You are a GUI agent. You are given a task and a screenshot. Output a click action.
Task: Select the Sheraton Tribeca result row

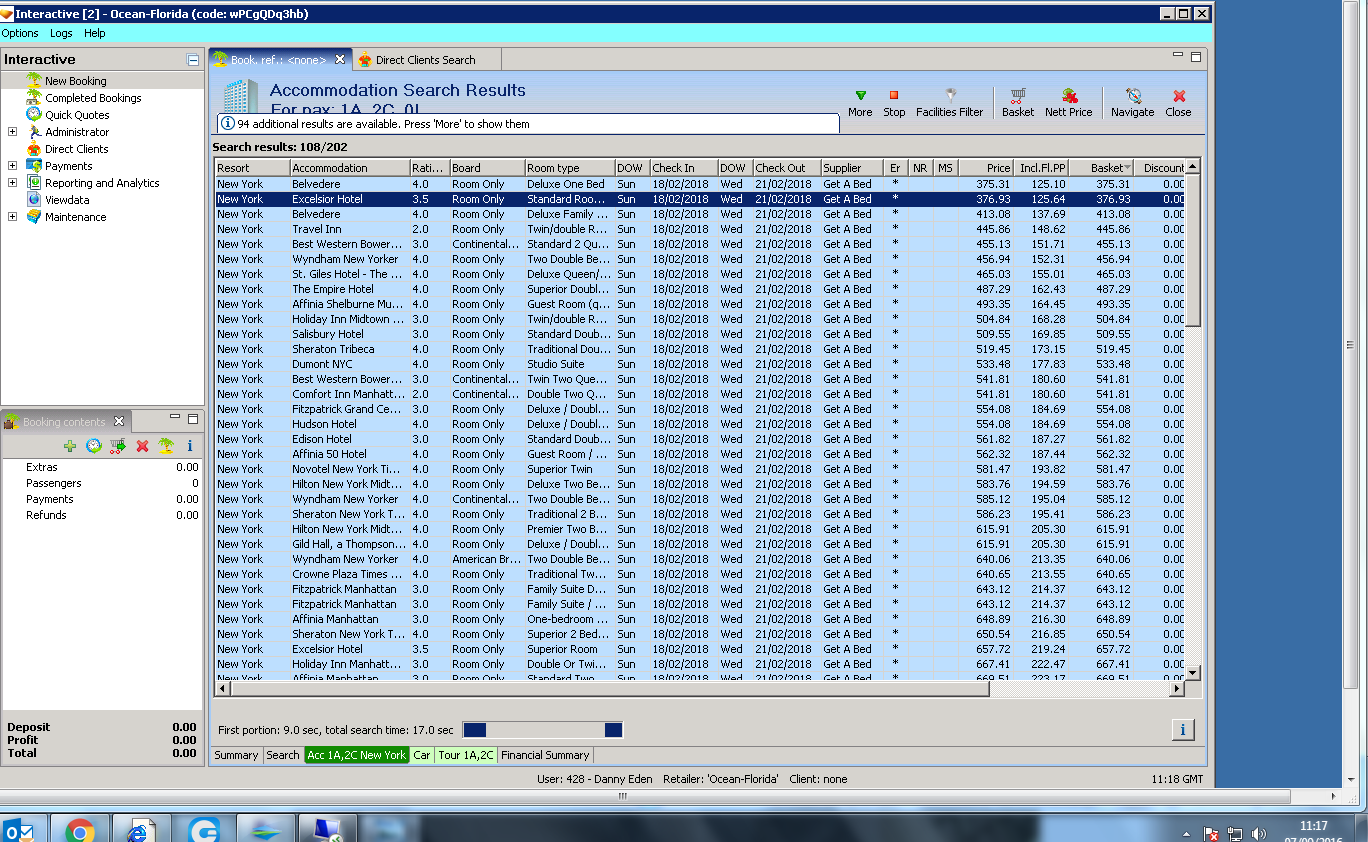pos(700,349)
